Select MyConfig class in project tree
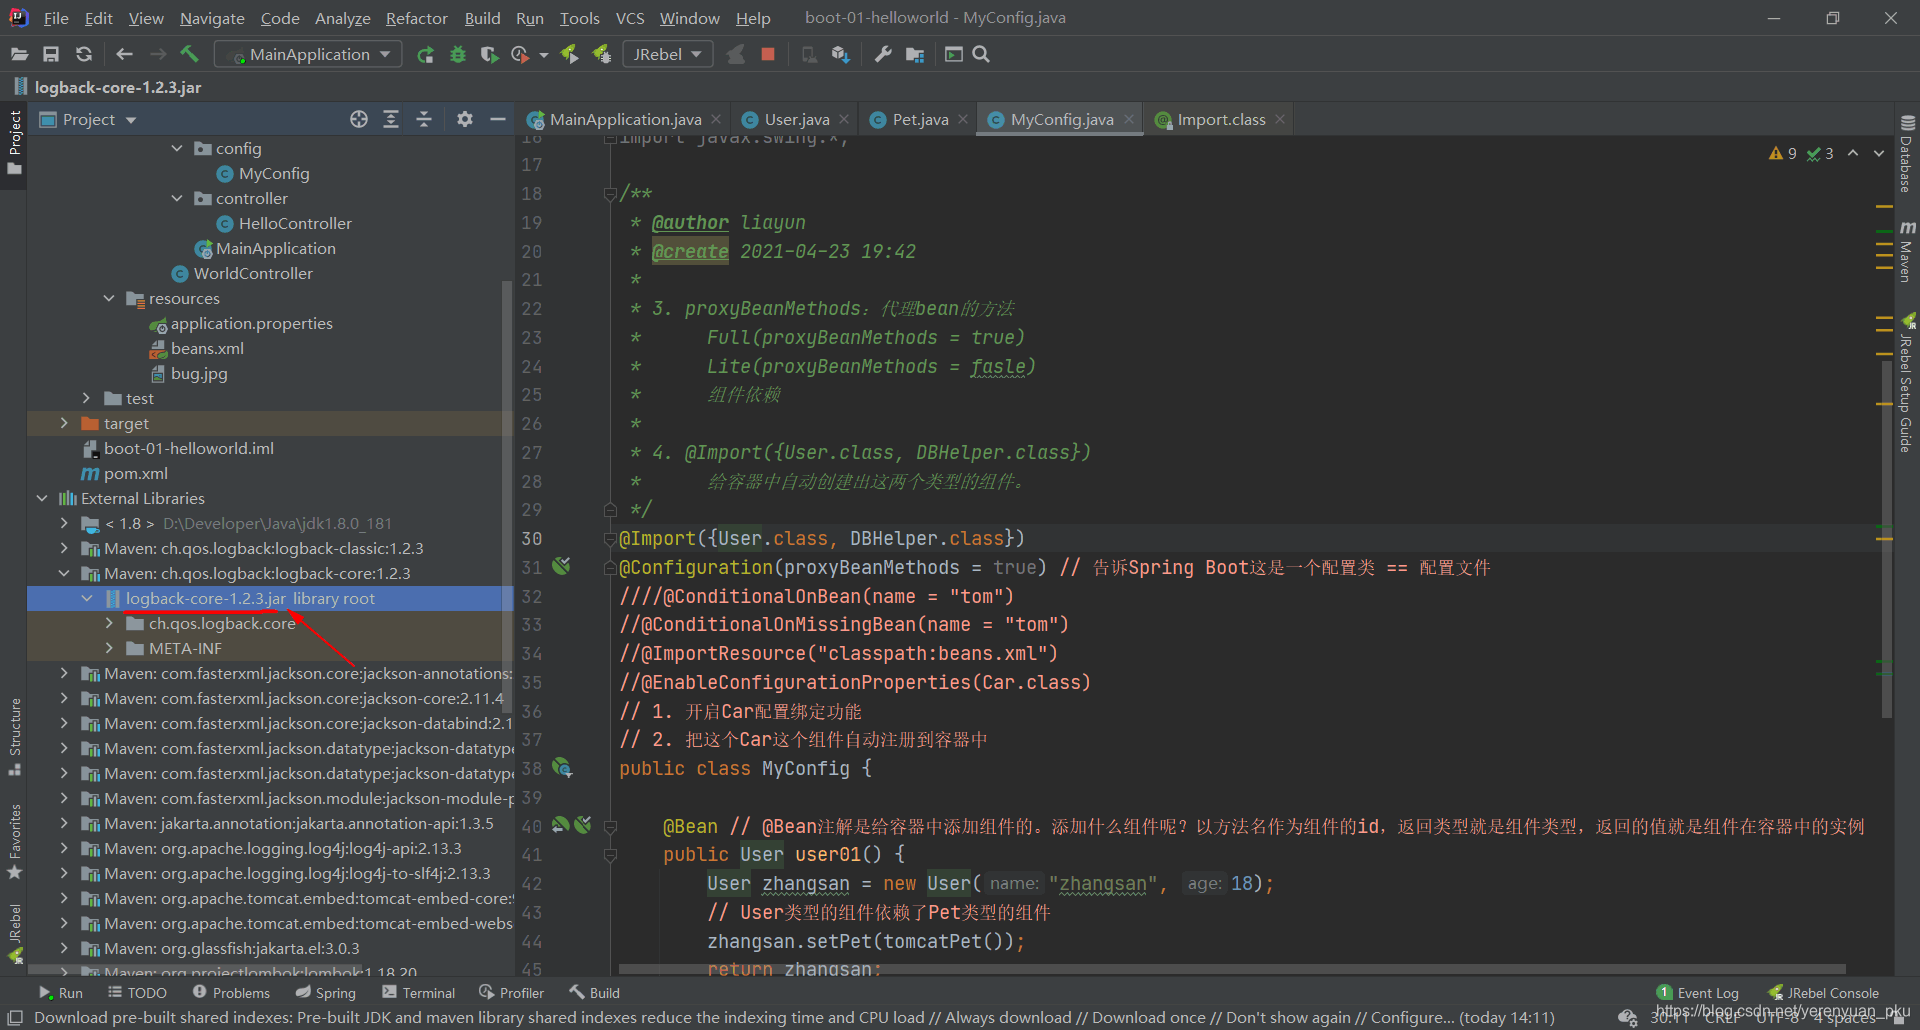The height and width of the screenshot is (1030, 1920). coord(274,173)
